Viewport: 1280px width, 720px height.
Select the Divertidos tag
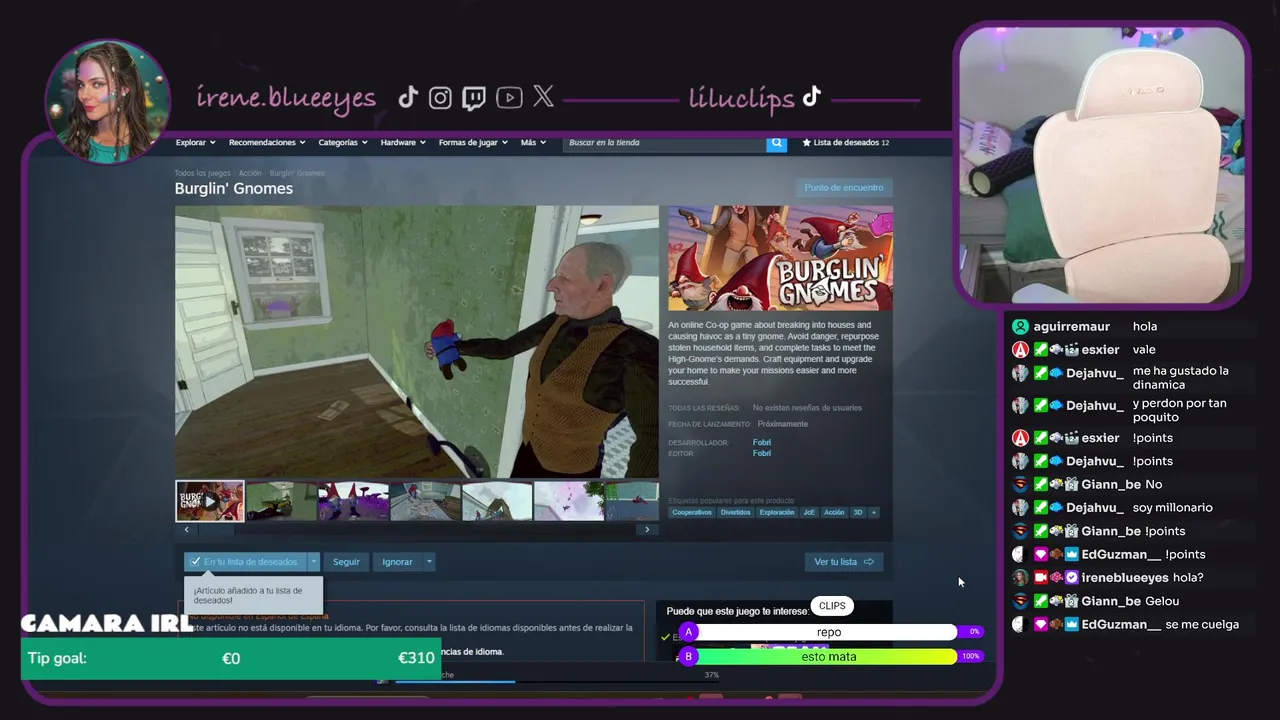[x=735, y=512]
